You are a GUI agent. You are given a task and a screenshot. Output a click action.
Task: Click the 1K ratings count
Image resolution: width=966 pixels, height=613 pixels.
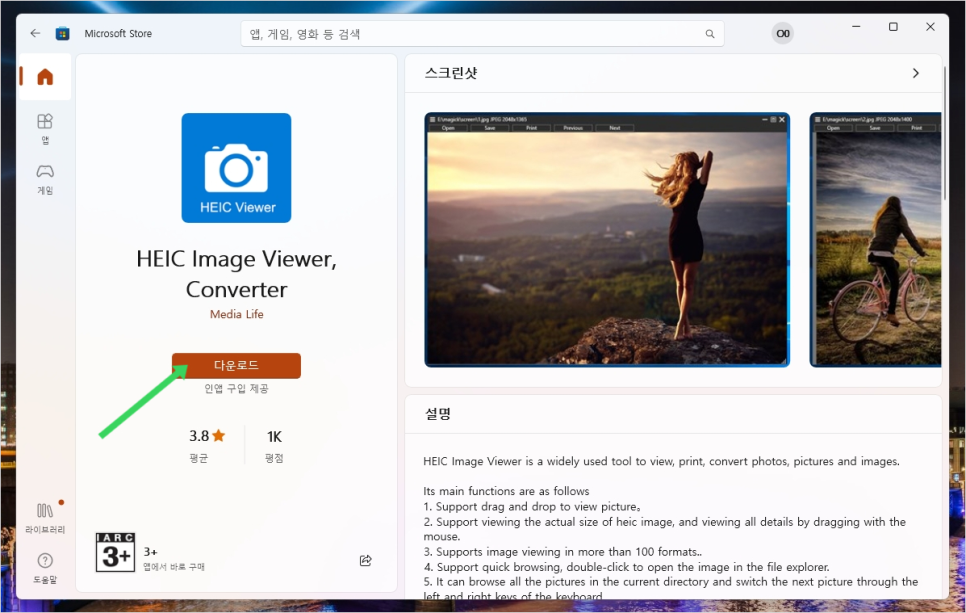click(274, 437)
